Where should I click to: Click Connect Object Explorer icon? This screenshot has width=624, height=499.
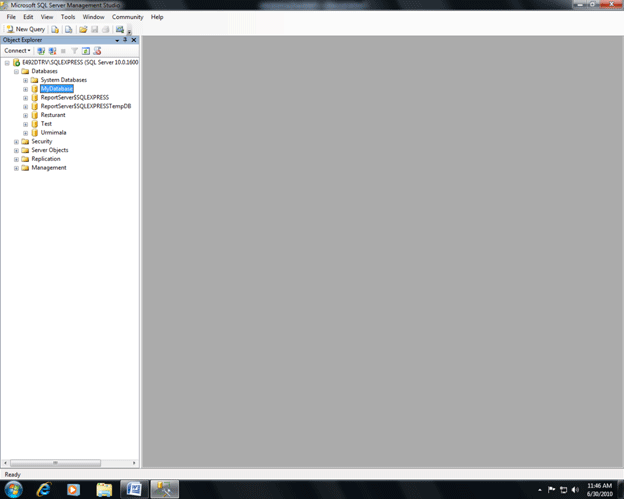pos(41,51)
